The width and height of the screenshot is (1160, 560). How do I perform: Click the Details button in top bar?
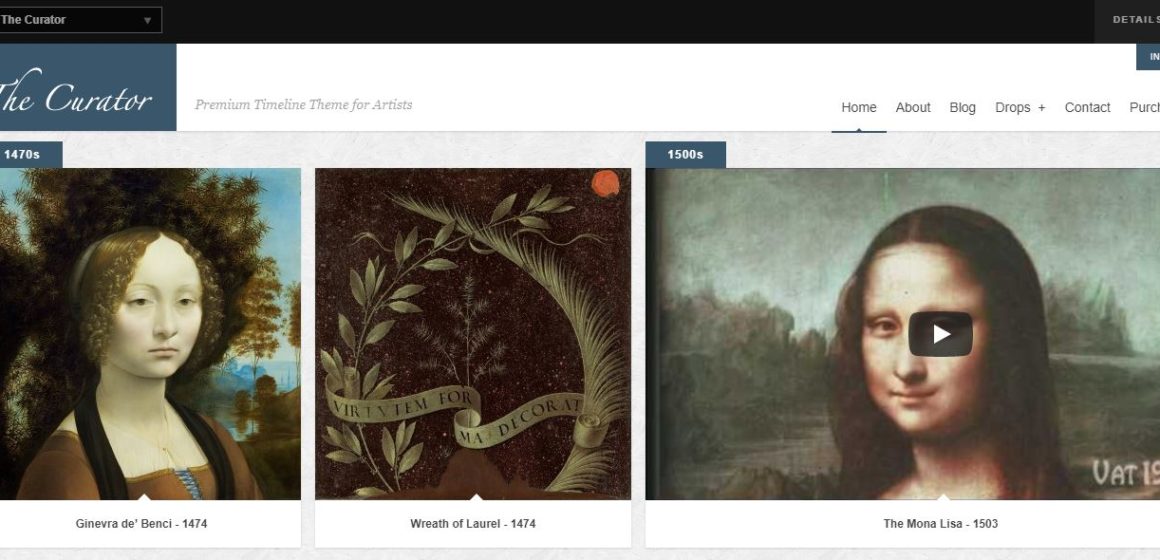click(x=1136, y=20)
